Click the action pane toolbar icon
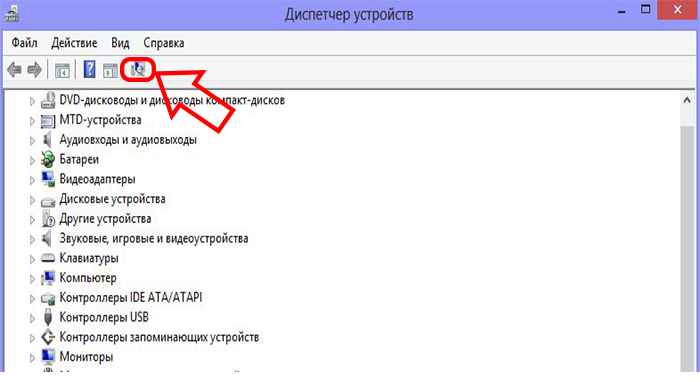 [x=110, y=70]
